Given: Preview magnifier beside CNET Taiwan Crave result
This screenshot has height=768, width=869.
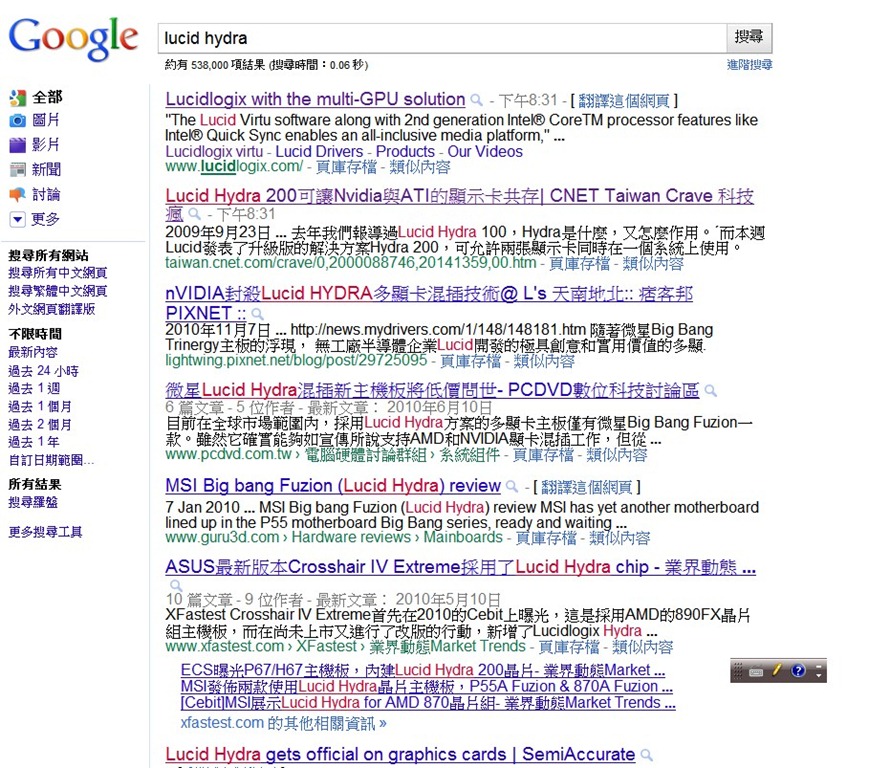Looking at the screenshot, I should [194, 213].
